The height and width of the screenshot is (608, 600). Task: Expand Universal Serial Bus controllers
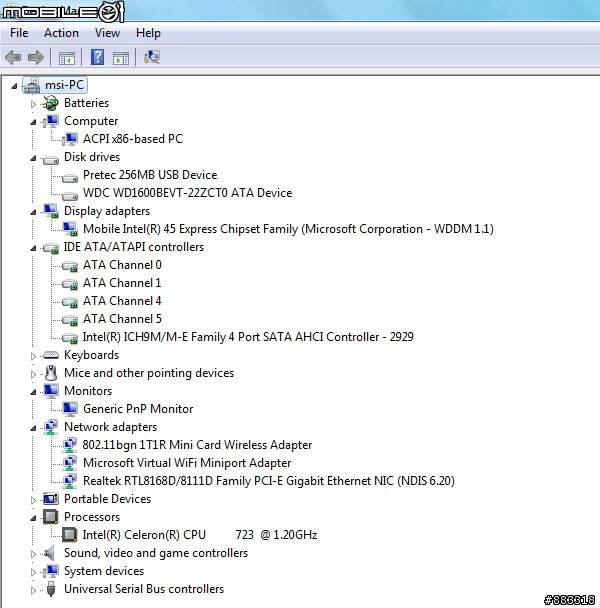coord(33,590)
